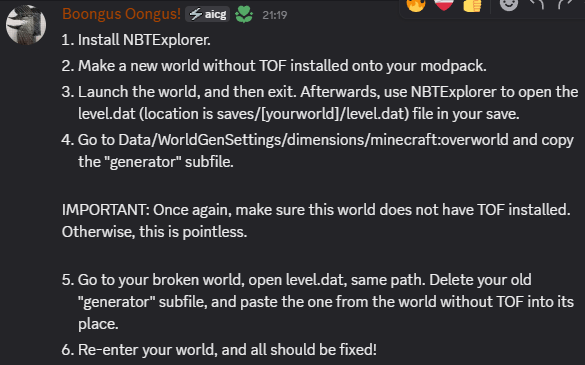The height and width of the screenshot is (365, 585).
Task: Open the author's avatar picture
Action: (26, 25)
